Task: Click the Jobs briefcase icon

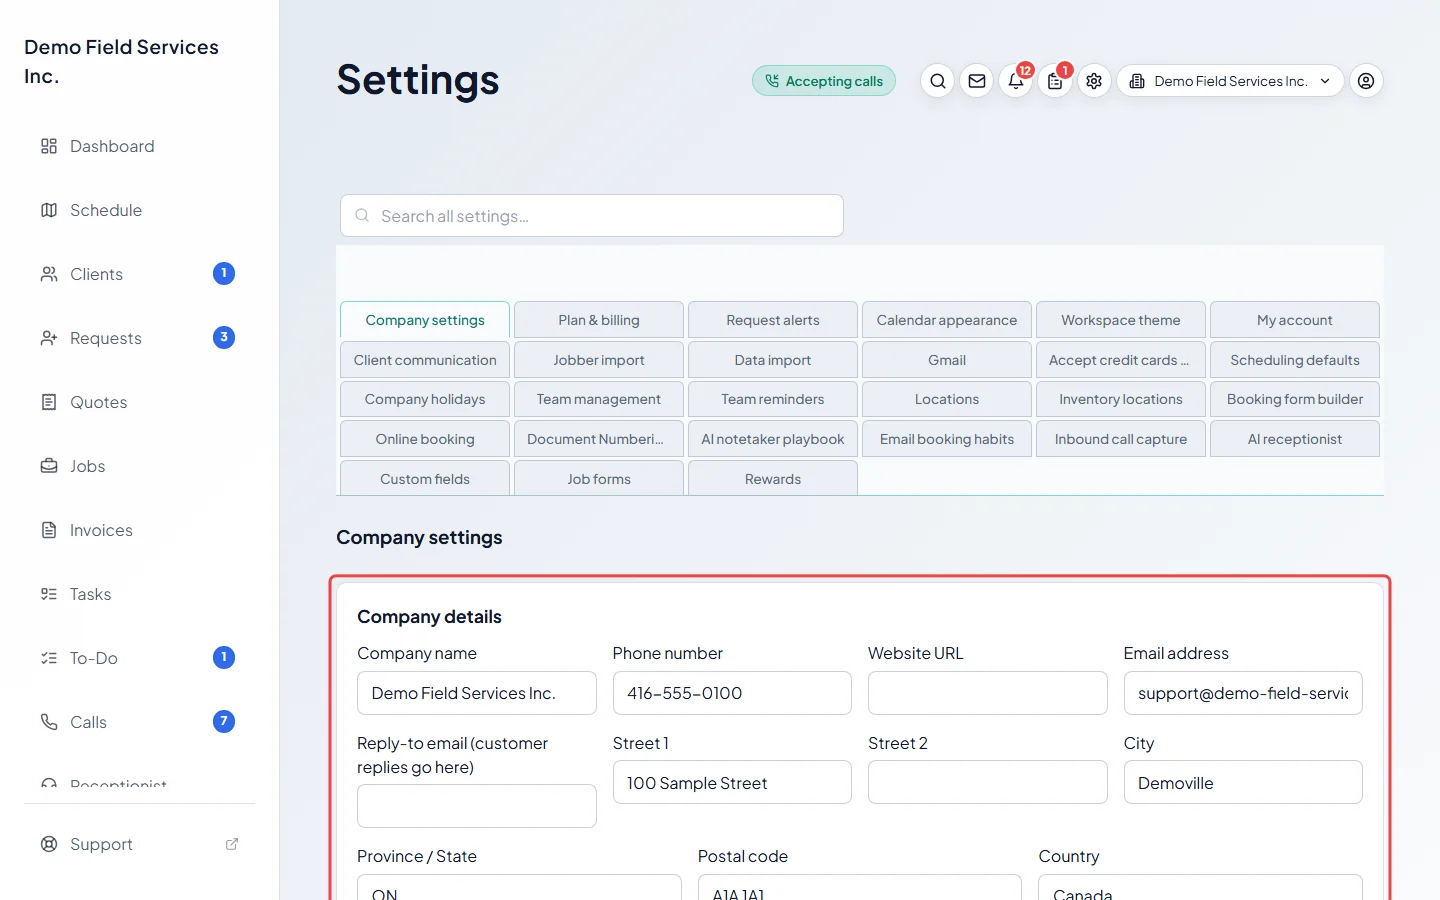Action: [x=49, y=466]
